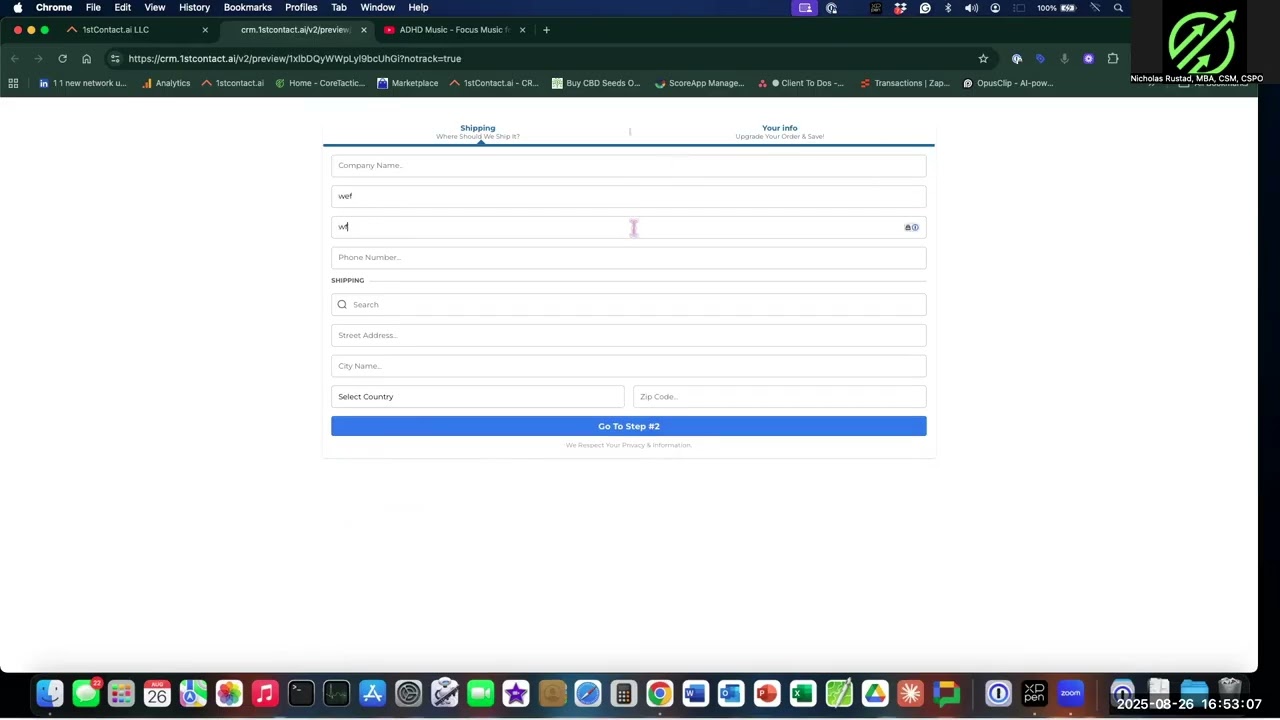1280x720 pixels.
Task: Open the apps grid in bookmarks bar
Action: coord(13,83)
